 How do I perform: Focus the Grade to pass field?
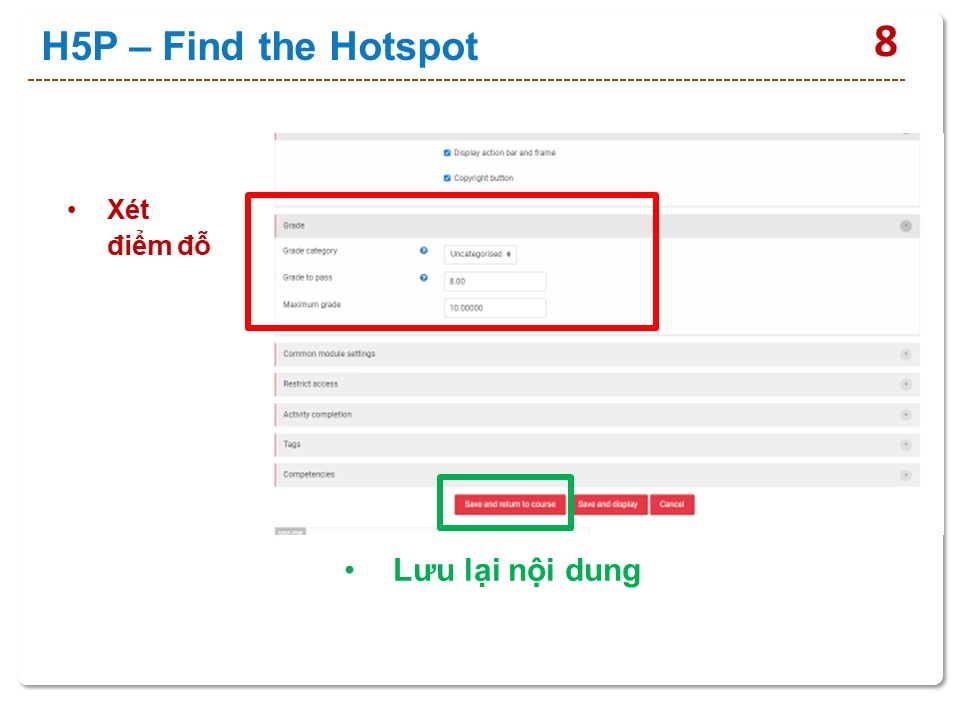pyautogui.click(x=495, y=282)
